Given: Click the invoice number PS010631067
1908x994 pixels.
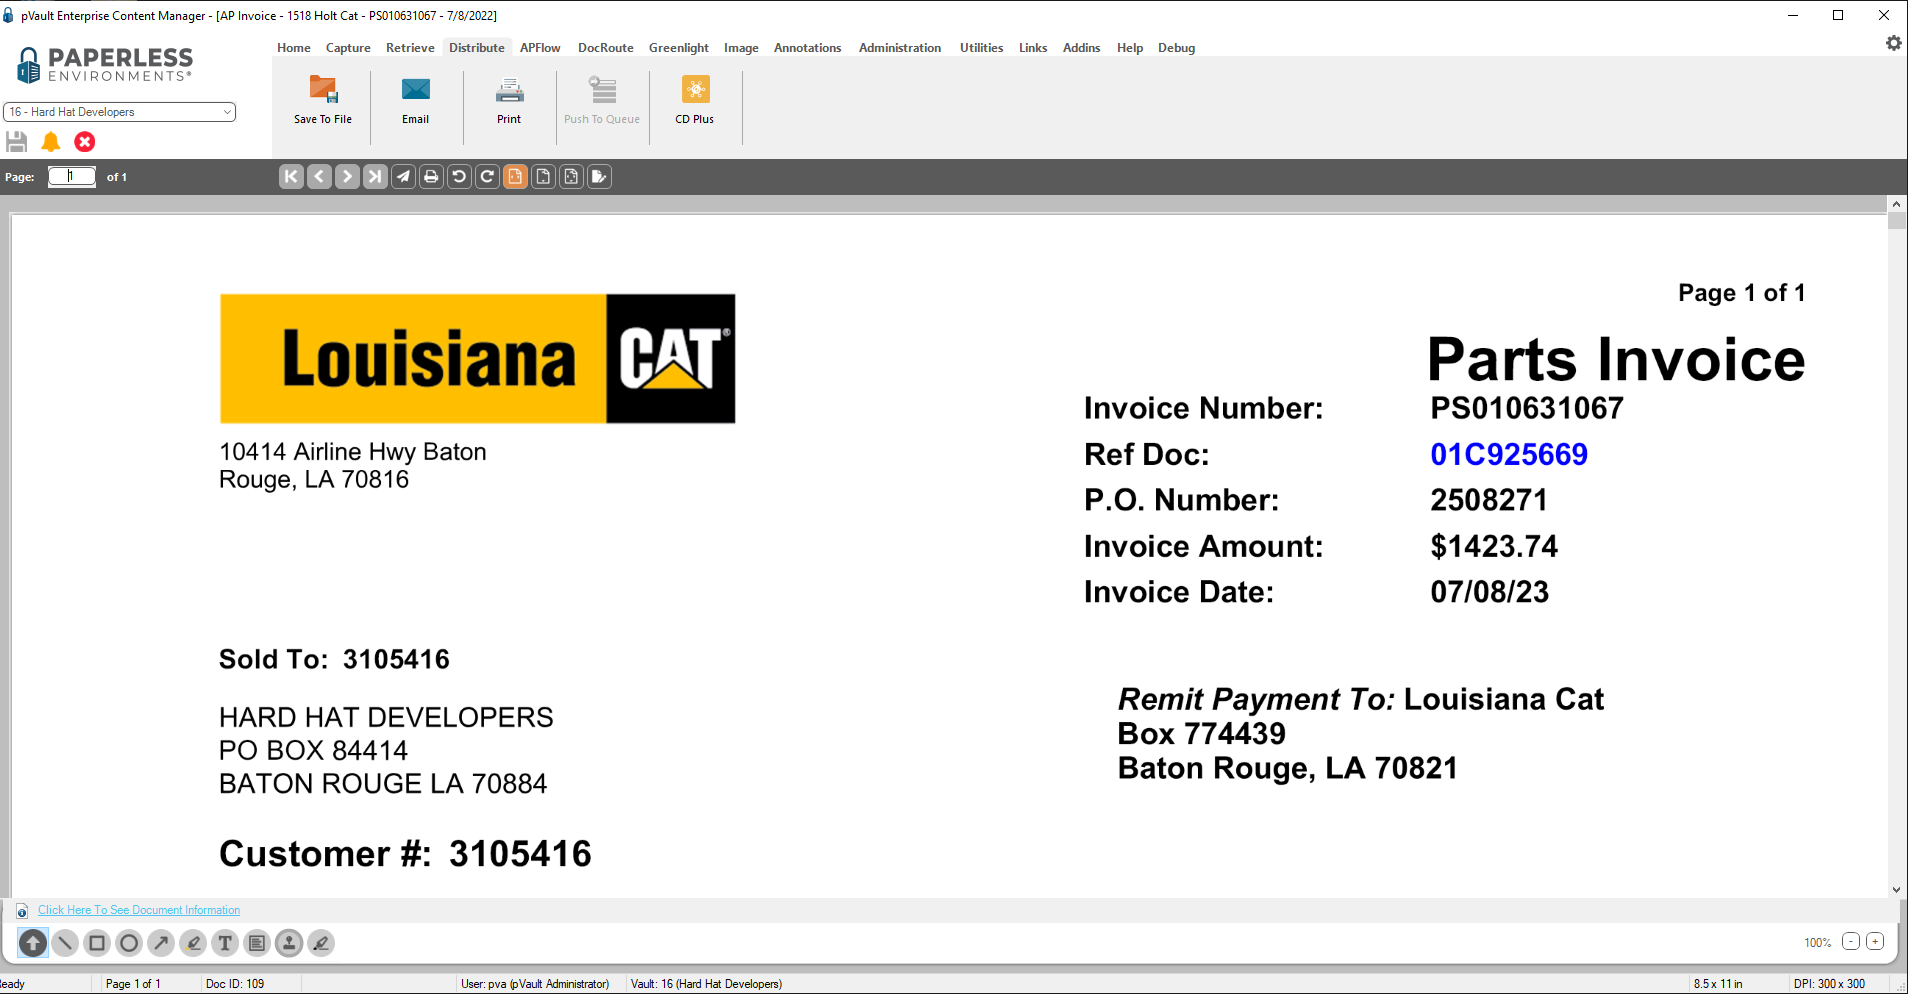Looking at the screenshot, I should click(x=1527, y=408).
